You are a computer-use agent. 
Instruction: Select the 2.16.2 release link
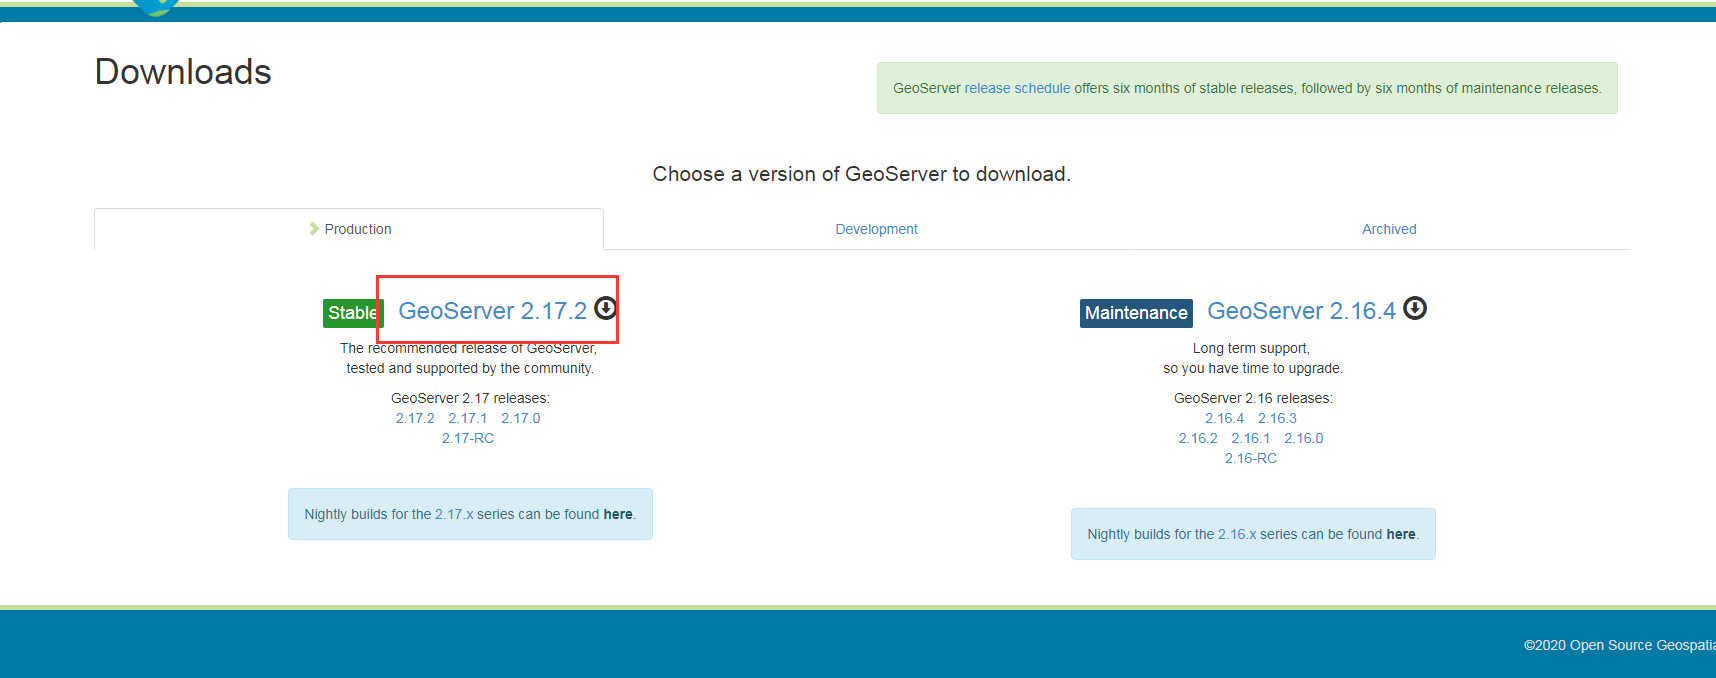1198,438
